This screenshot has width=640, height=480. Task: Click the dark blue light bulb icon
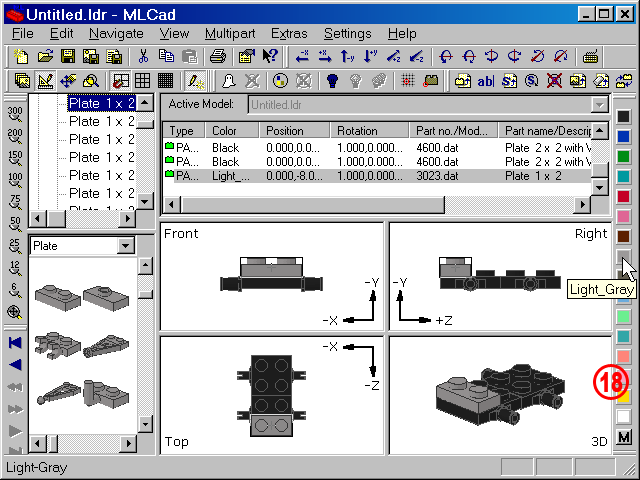pos(333,80)
